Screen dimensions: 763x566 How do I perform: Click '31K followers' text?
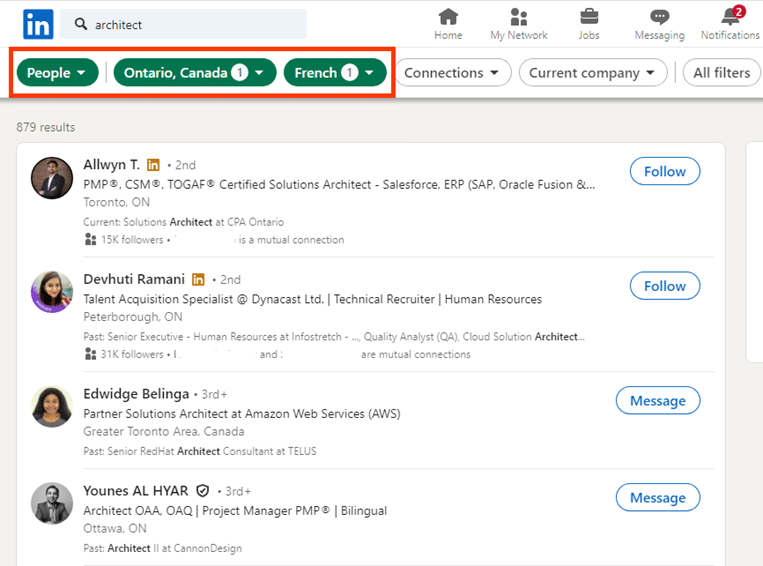click(132, 354)
